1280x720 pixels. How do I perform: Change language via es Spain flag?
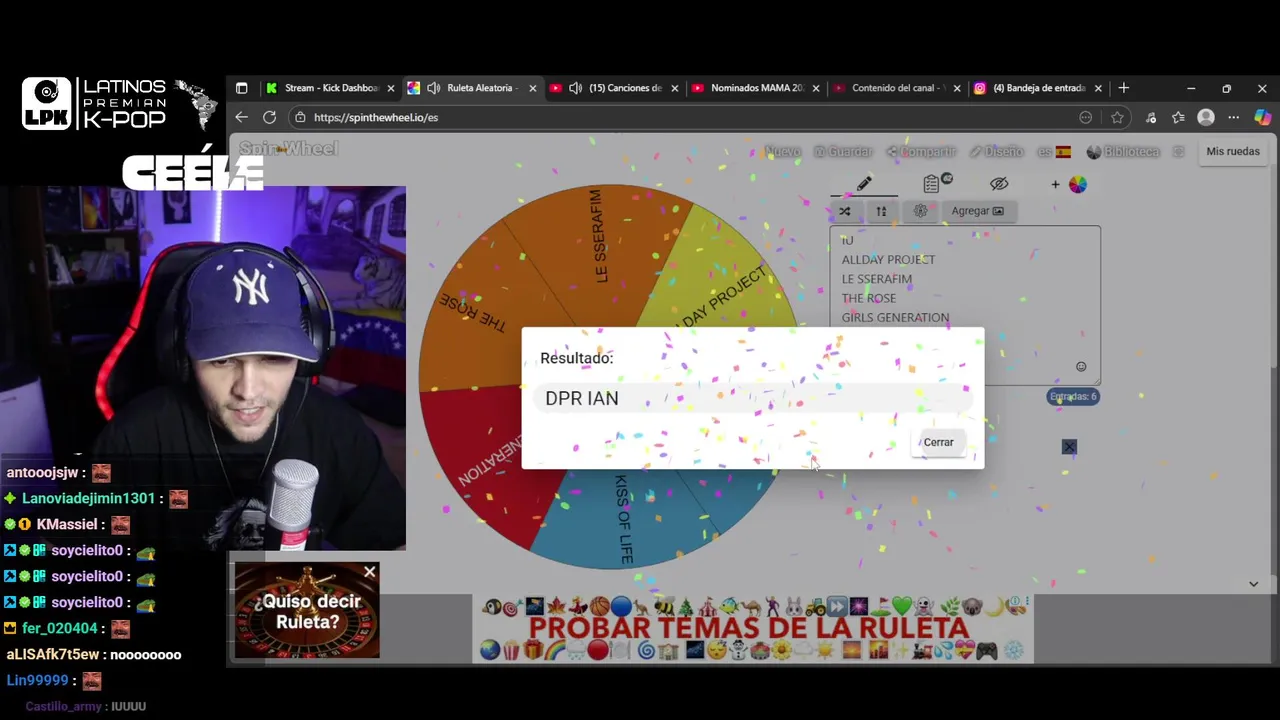(1054, 152)
